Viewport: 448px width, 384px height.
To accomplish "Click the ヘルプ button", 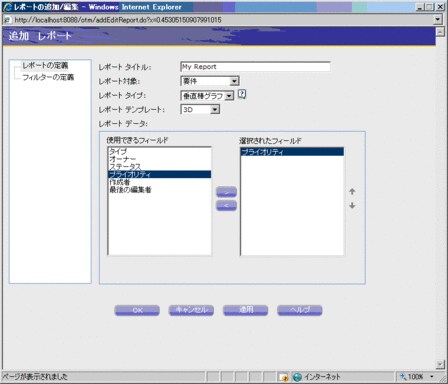I will (300, 310).
